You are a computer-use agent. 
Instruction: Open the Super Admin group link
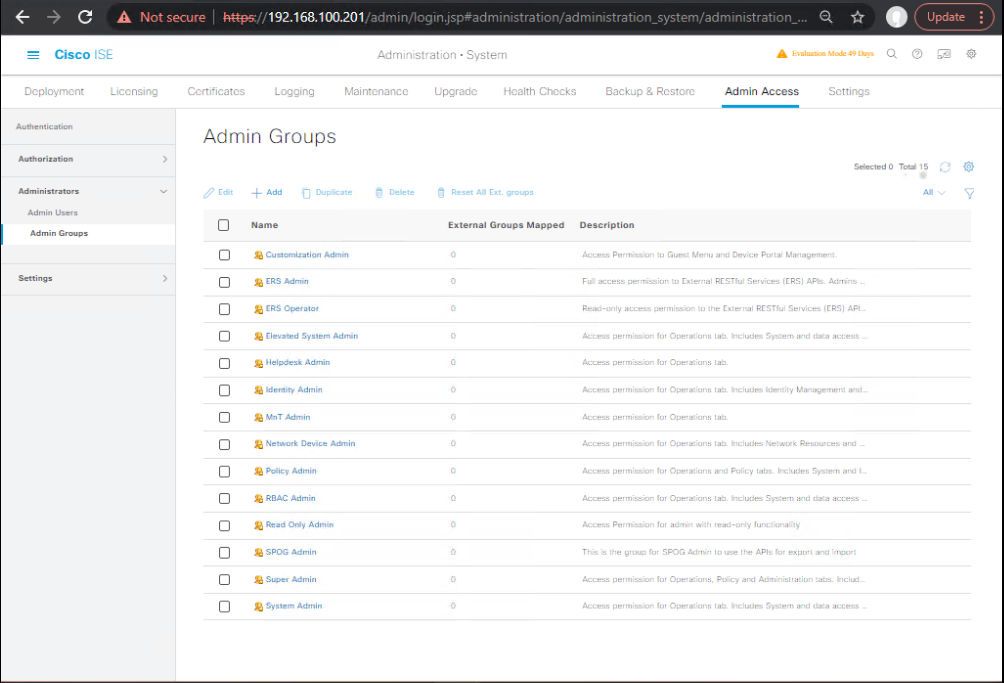291,580
